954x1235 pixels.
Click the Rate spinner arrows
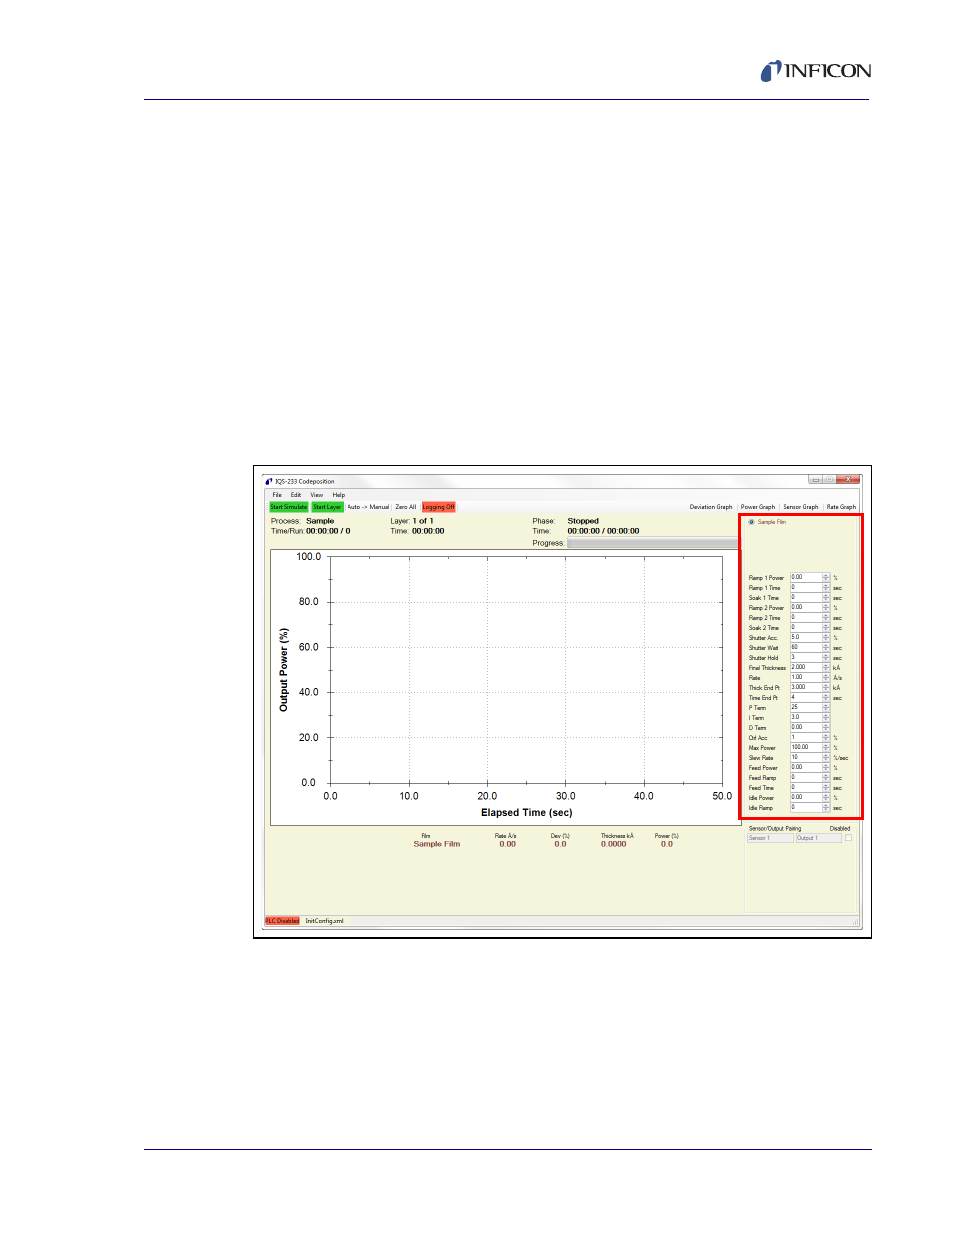(826, 677)
